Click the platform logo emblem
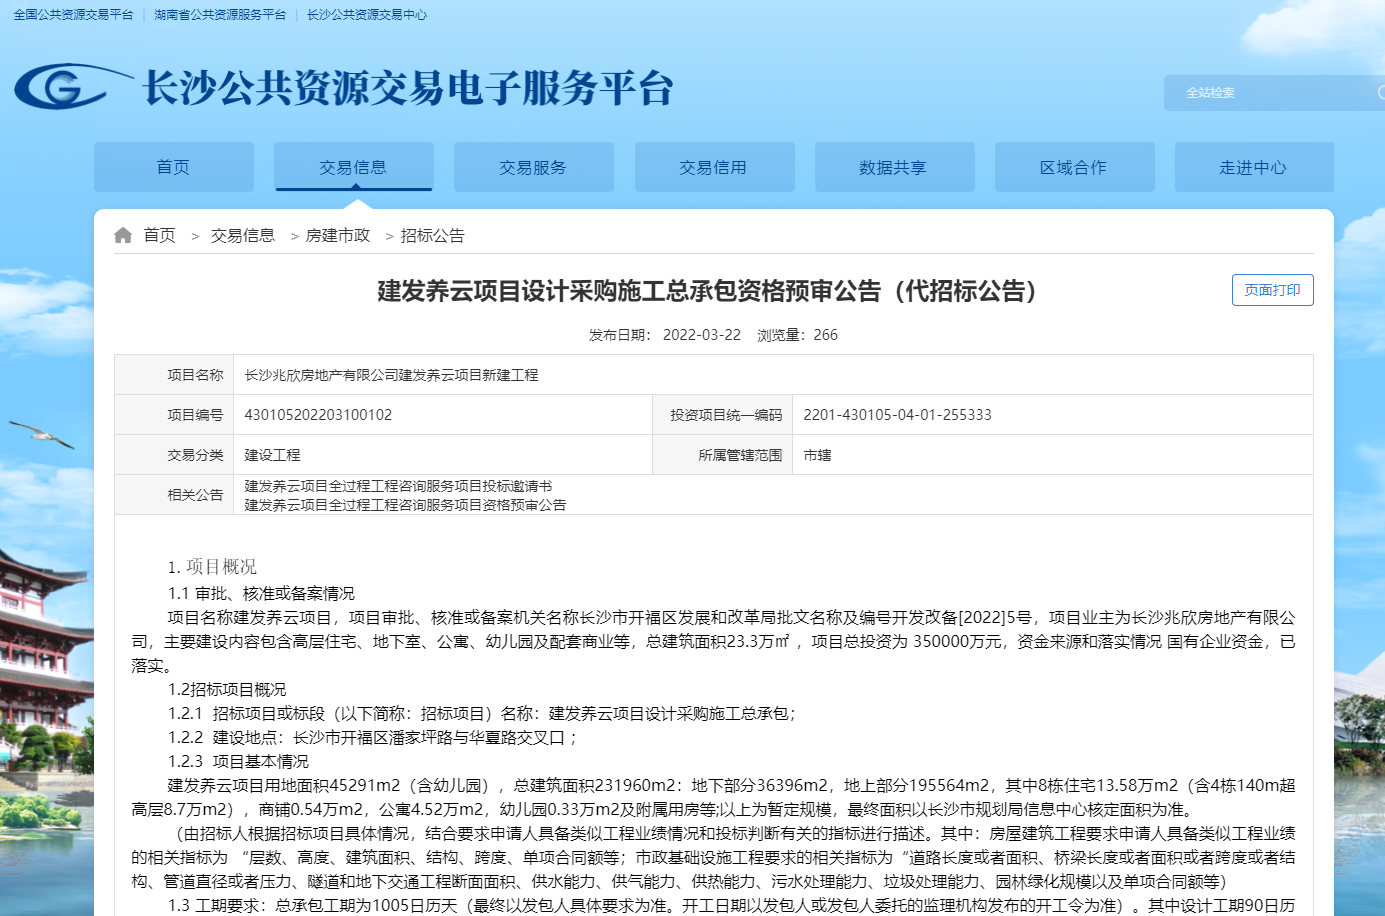Viewport: 1385px width, 916px height. [64, 89]
